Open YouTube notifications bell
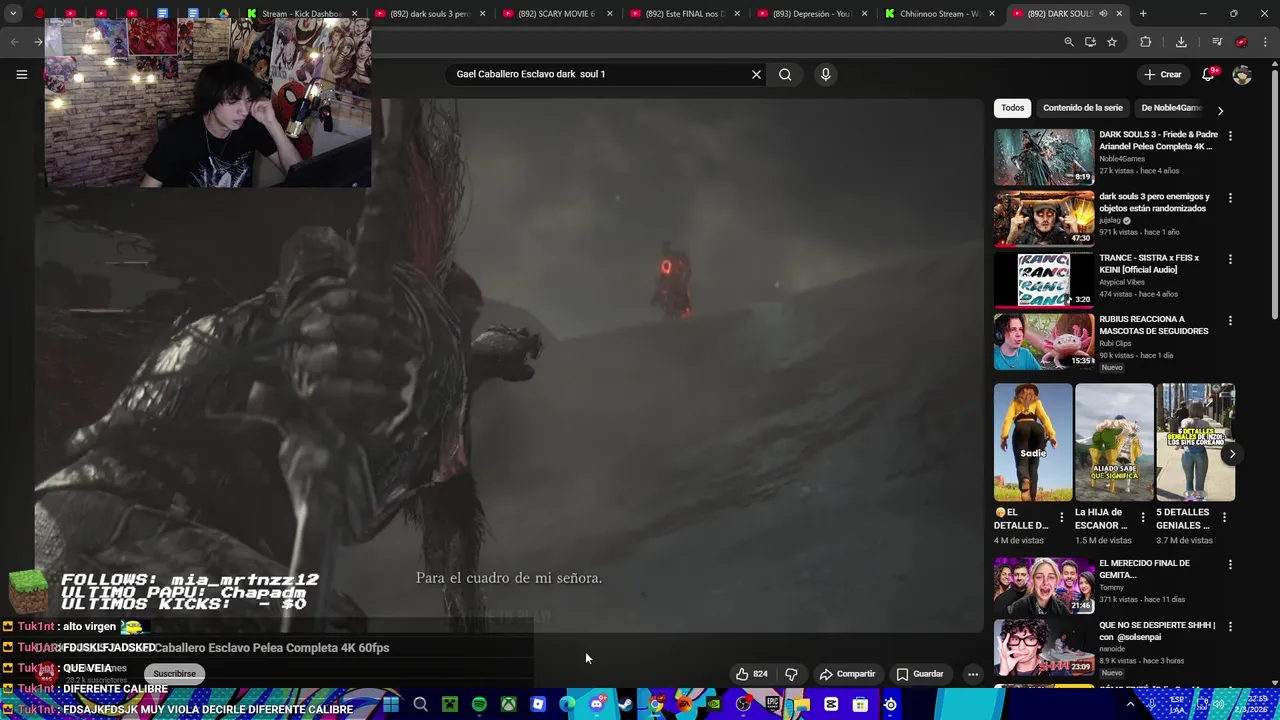The height and width of the screenshot is (720, 1280). pyautogui.click(x=1208, y=74)
